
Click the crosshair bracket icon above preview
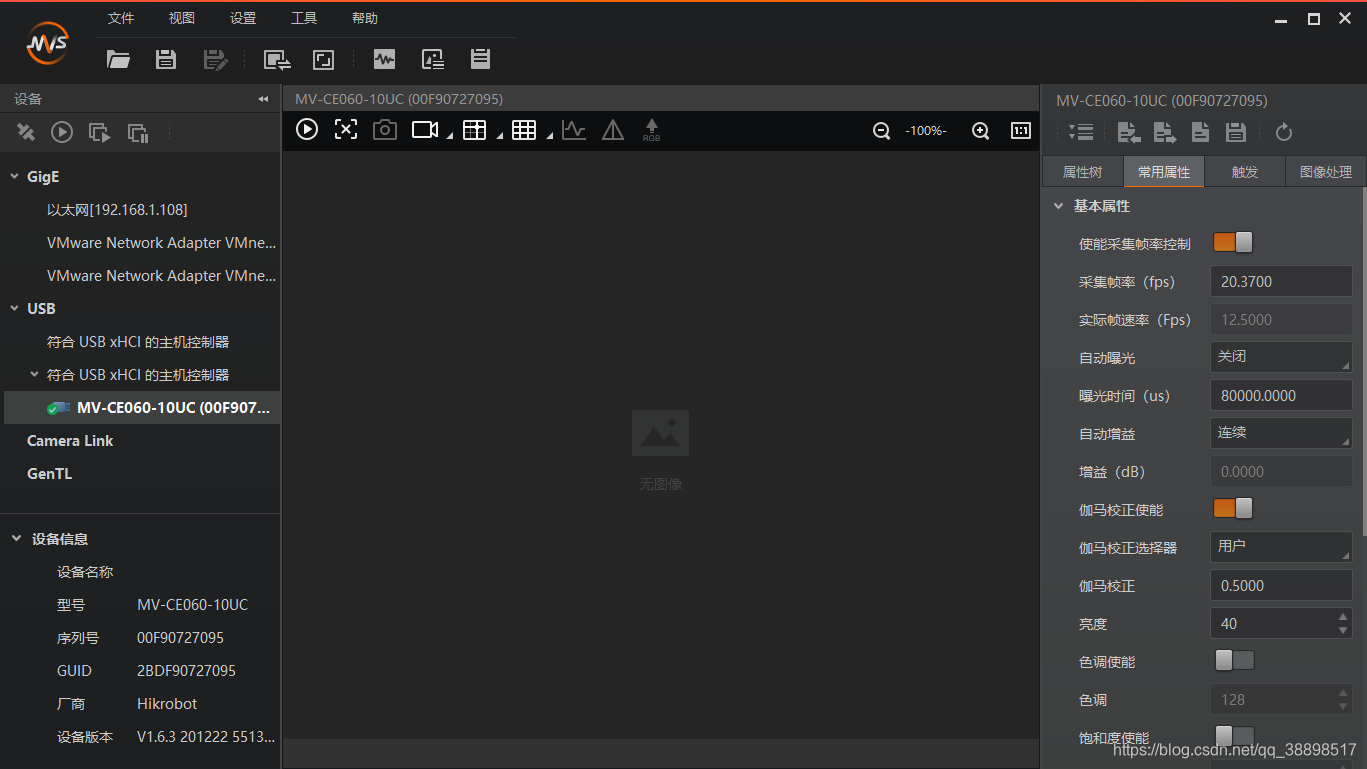tap(346, 129)
